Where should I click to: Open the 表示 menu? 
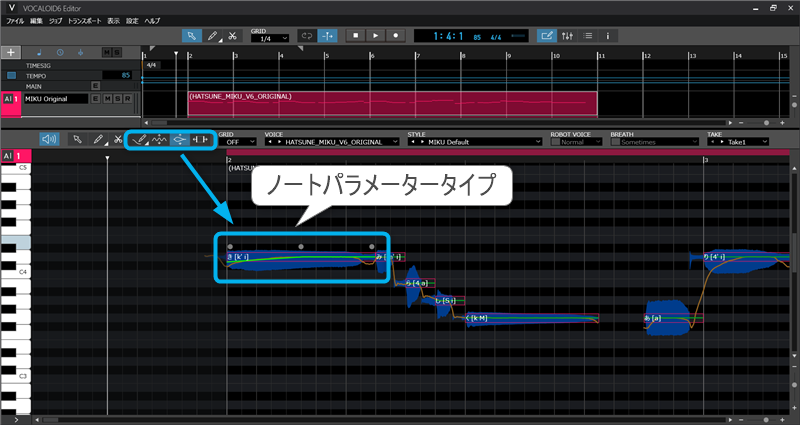[x=113, y=21]
